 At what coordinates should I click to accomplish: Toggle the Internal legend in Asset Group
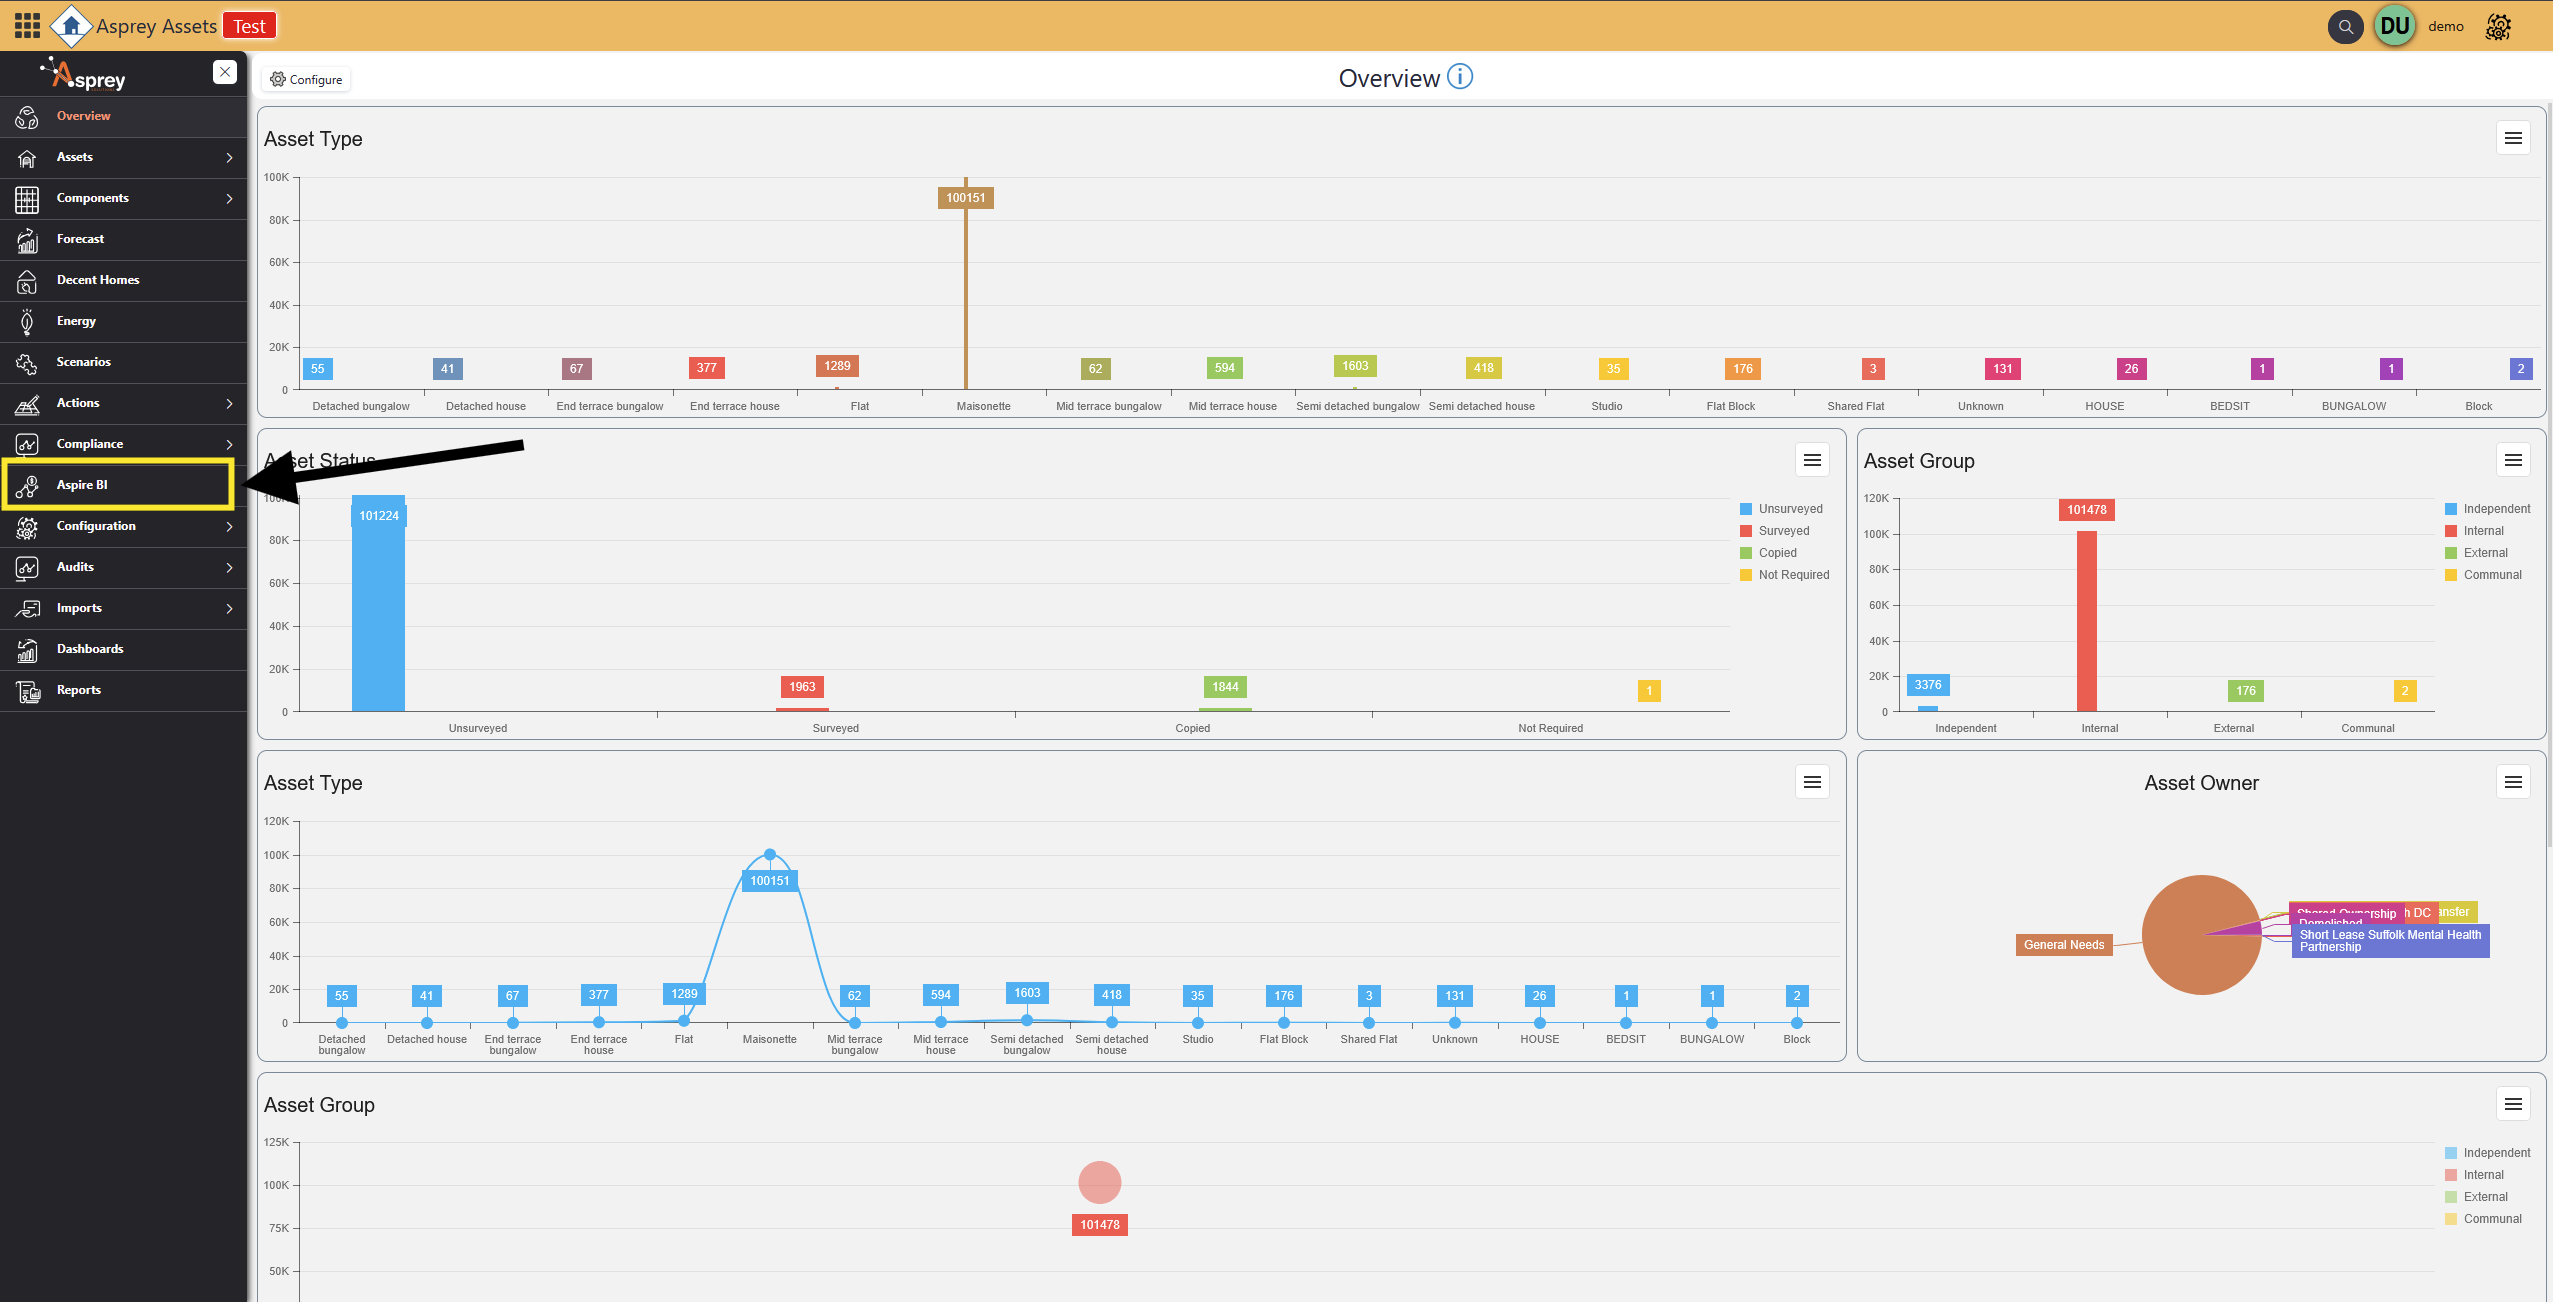point(2483,531)
